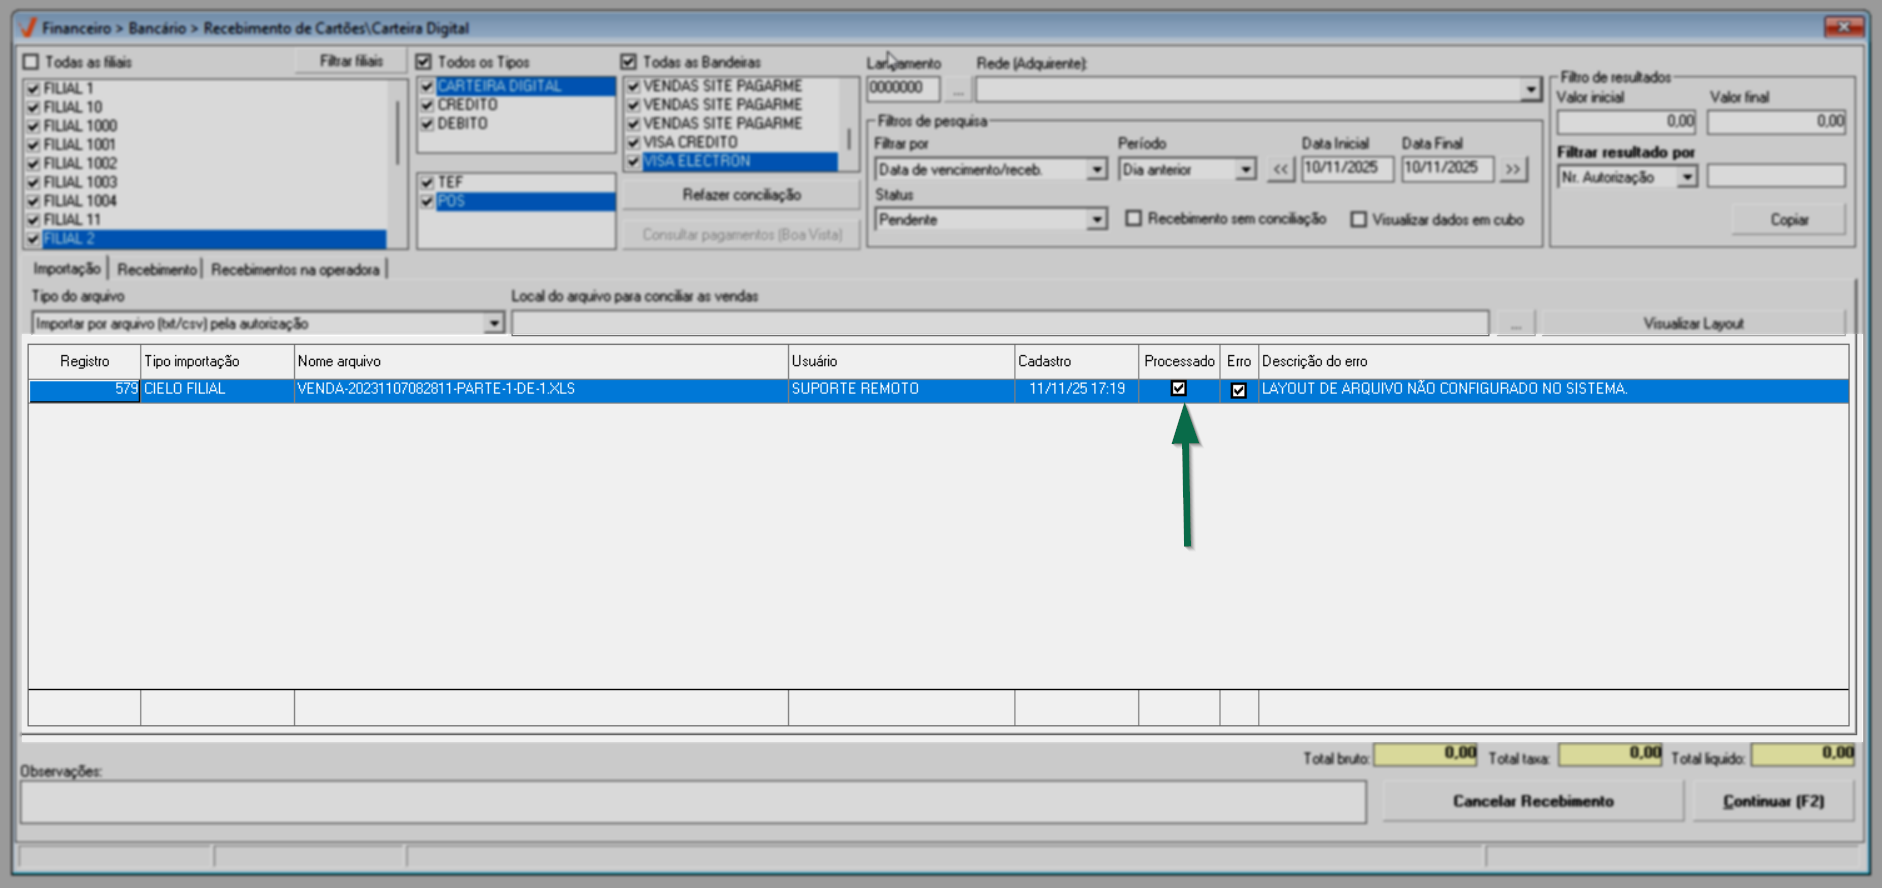Click Valor inicial input field
1882x888 pixels.
[x=1627, y=122]
